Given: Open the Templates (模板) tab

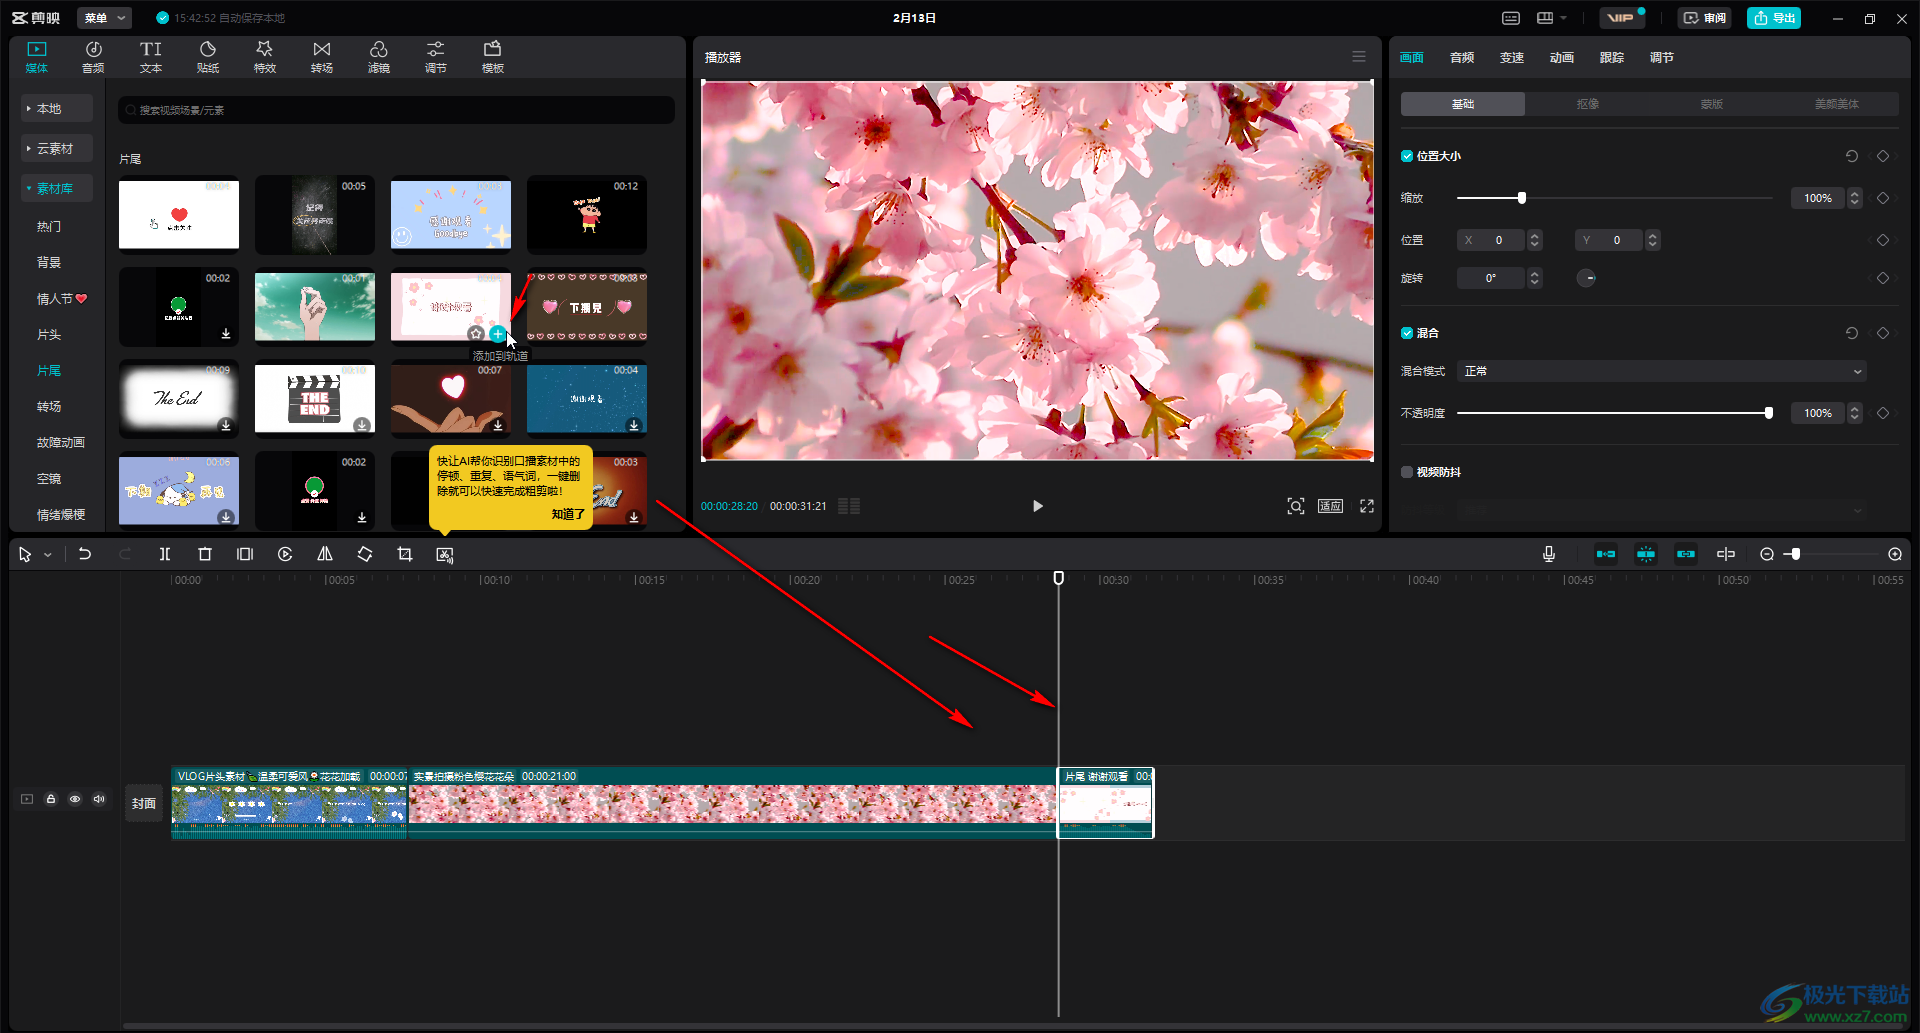Looking at the screenshot, I should pyautogui.click(x=493, y=57).
